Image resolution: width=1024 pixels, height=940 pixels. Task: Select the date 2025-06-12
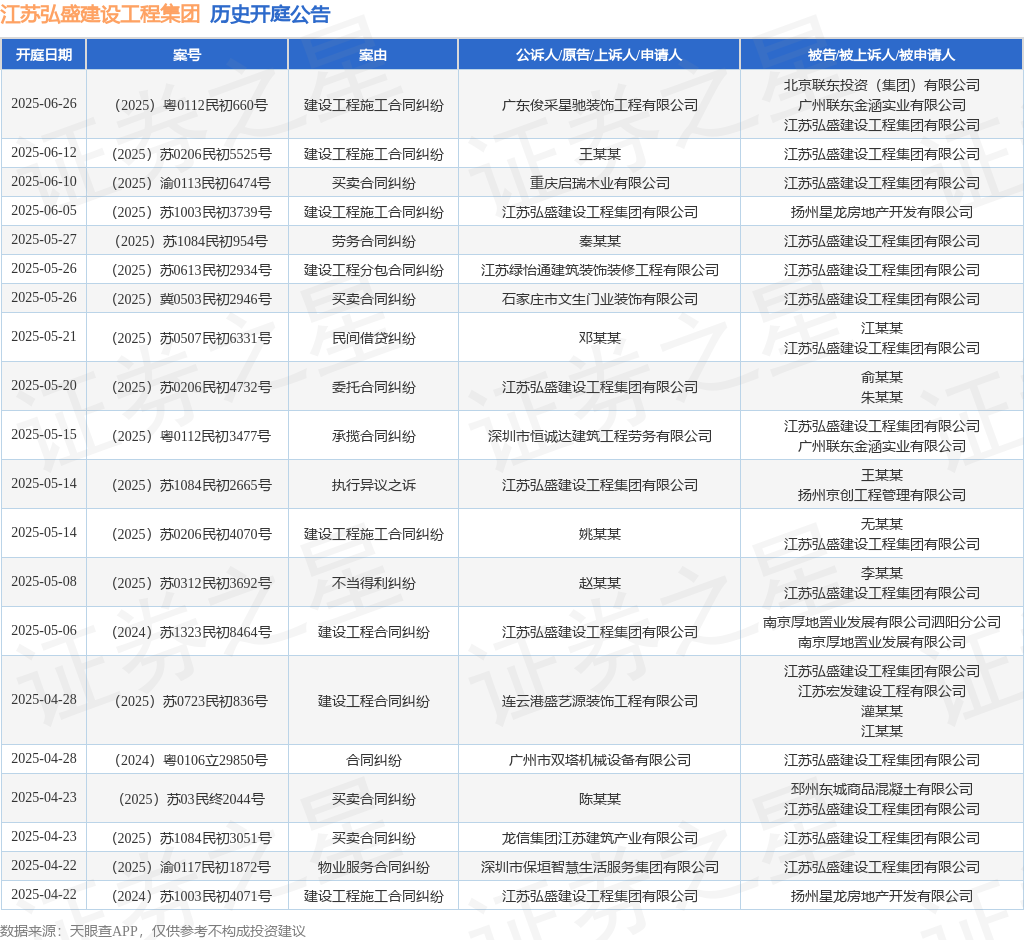[44, 153]
